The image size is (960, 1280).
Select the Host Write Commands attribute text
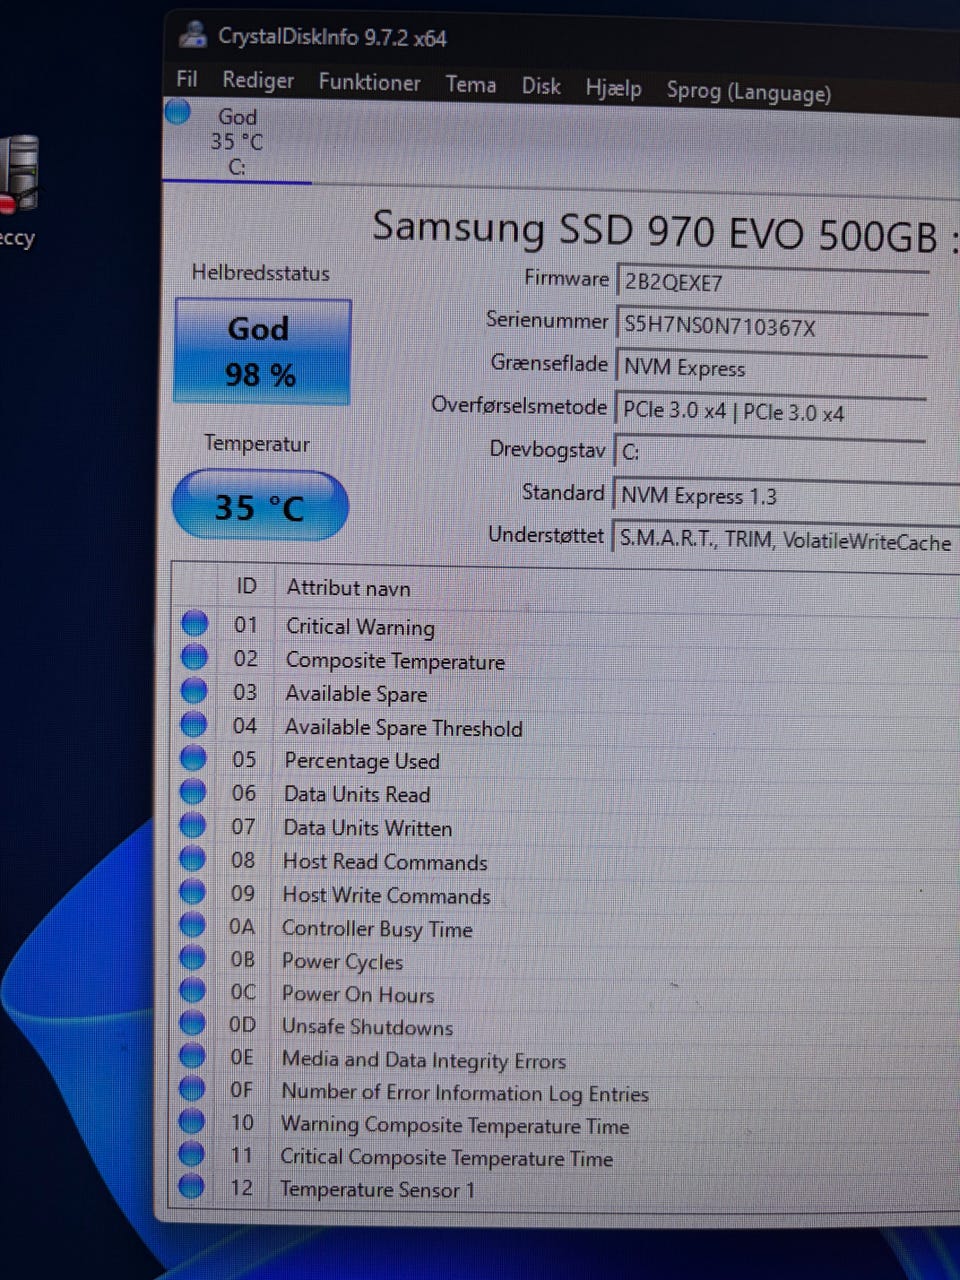(386, 895)
